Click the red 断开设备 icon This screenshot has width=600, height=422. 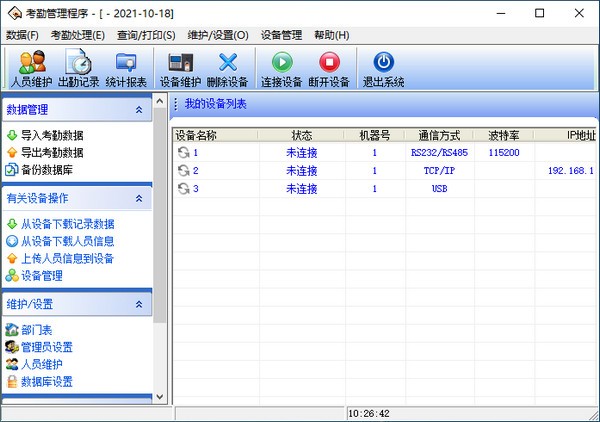point(329,69)
